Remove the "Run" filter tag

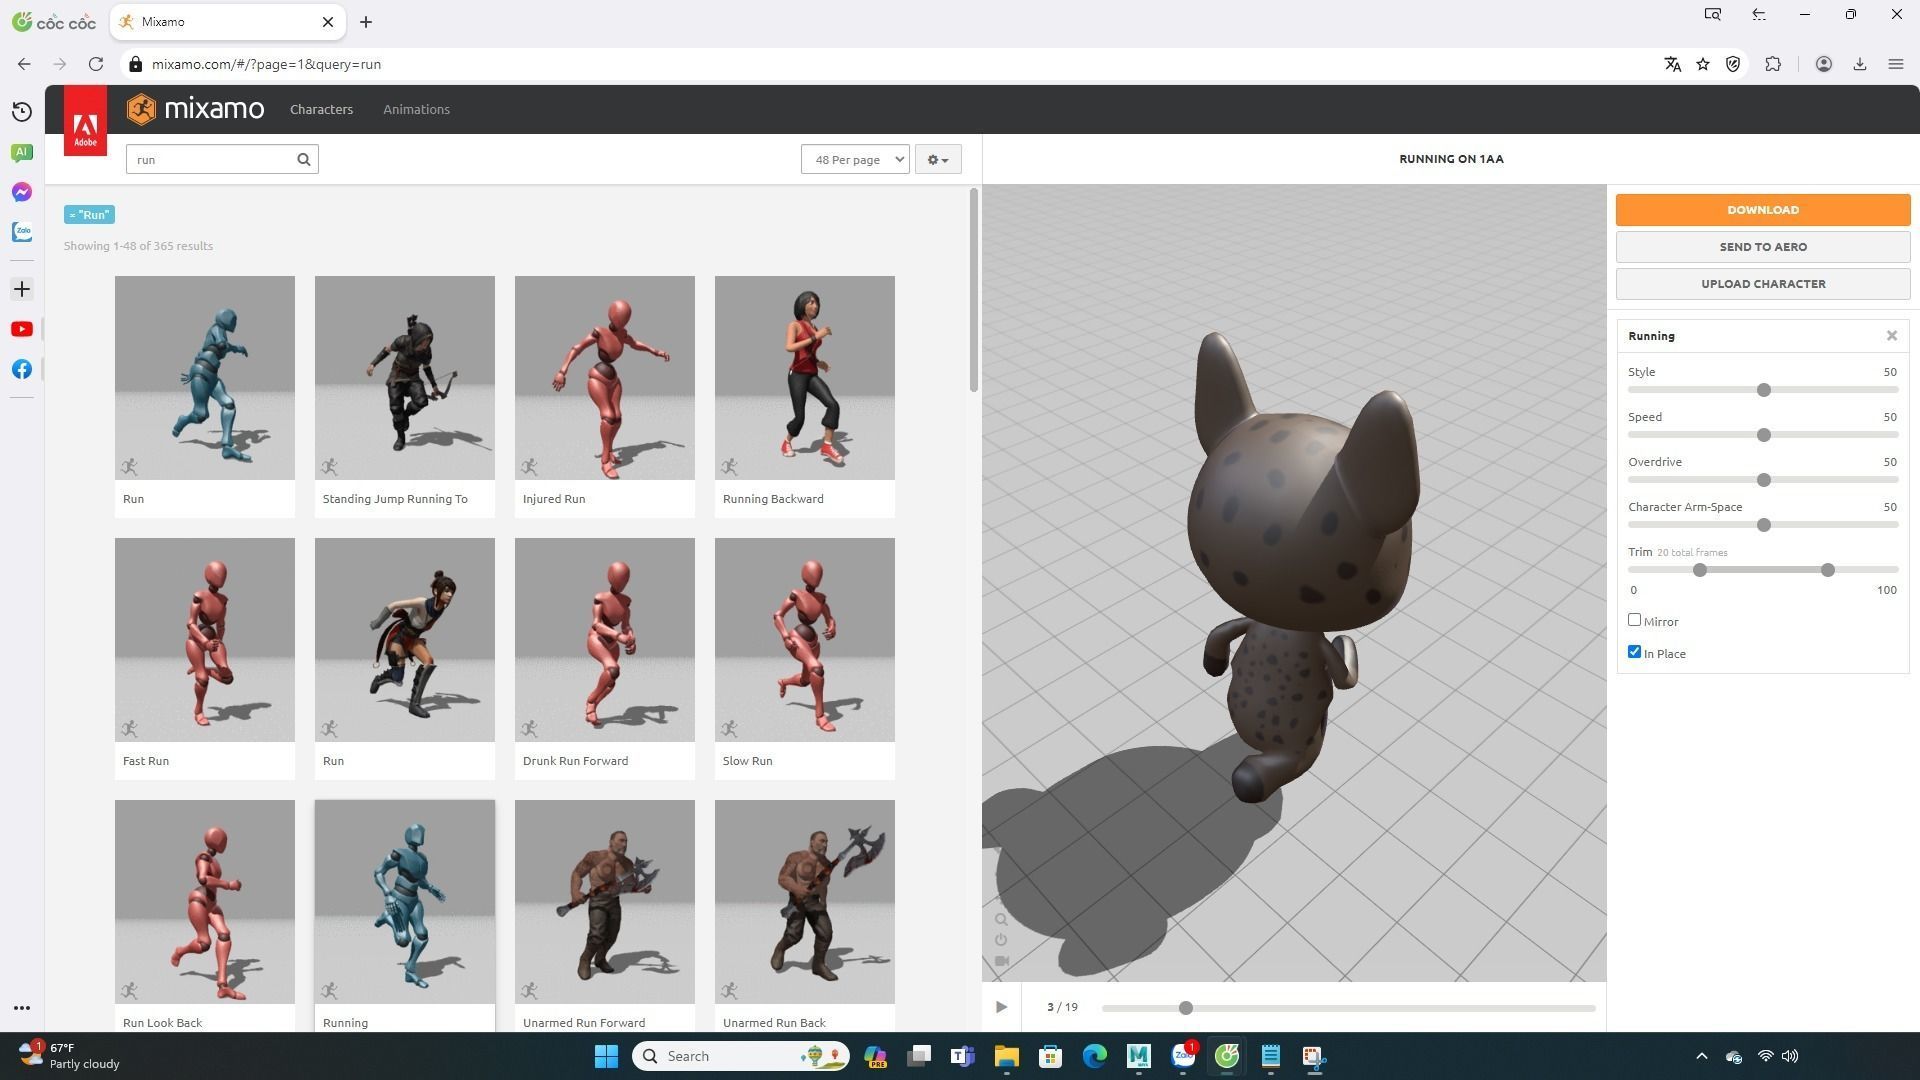89,215
